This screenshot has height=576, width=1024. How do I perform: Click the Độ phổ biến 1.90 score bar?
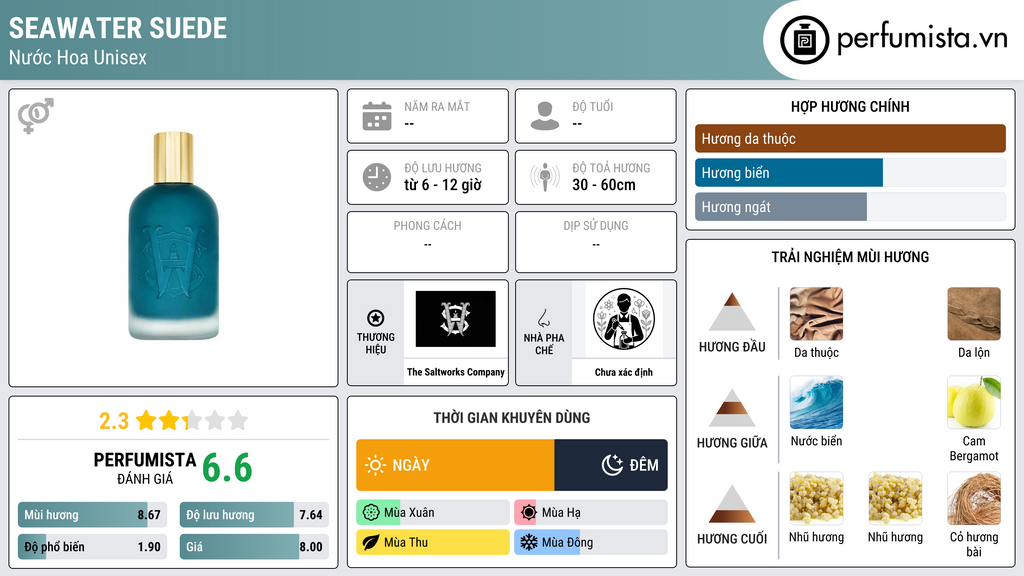coord(93,547)
